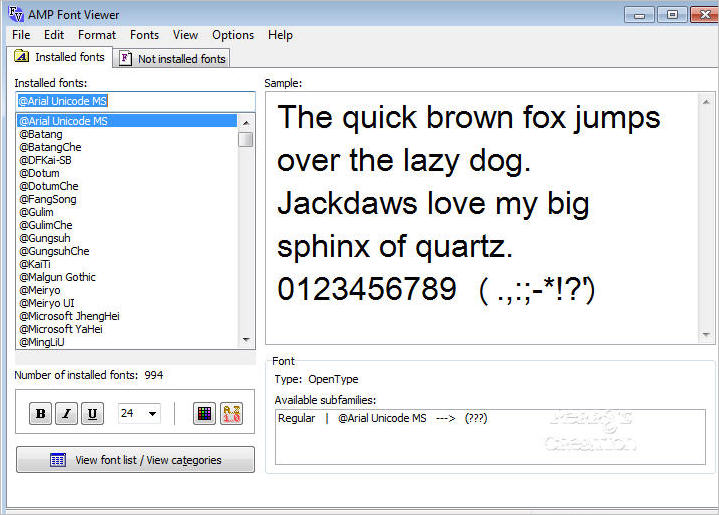Image resolution: width=719 pixels, height=515 pixels.
Task: Select the Installed fonts tab
Action: [60, 58]
